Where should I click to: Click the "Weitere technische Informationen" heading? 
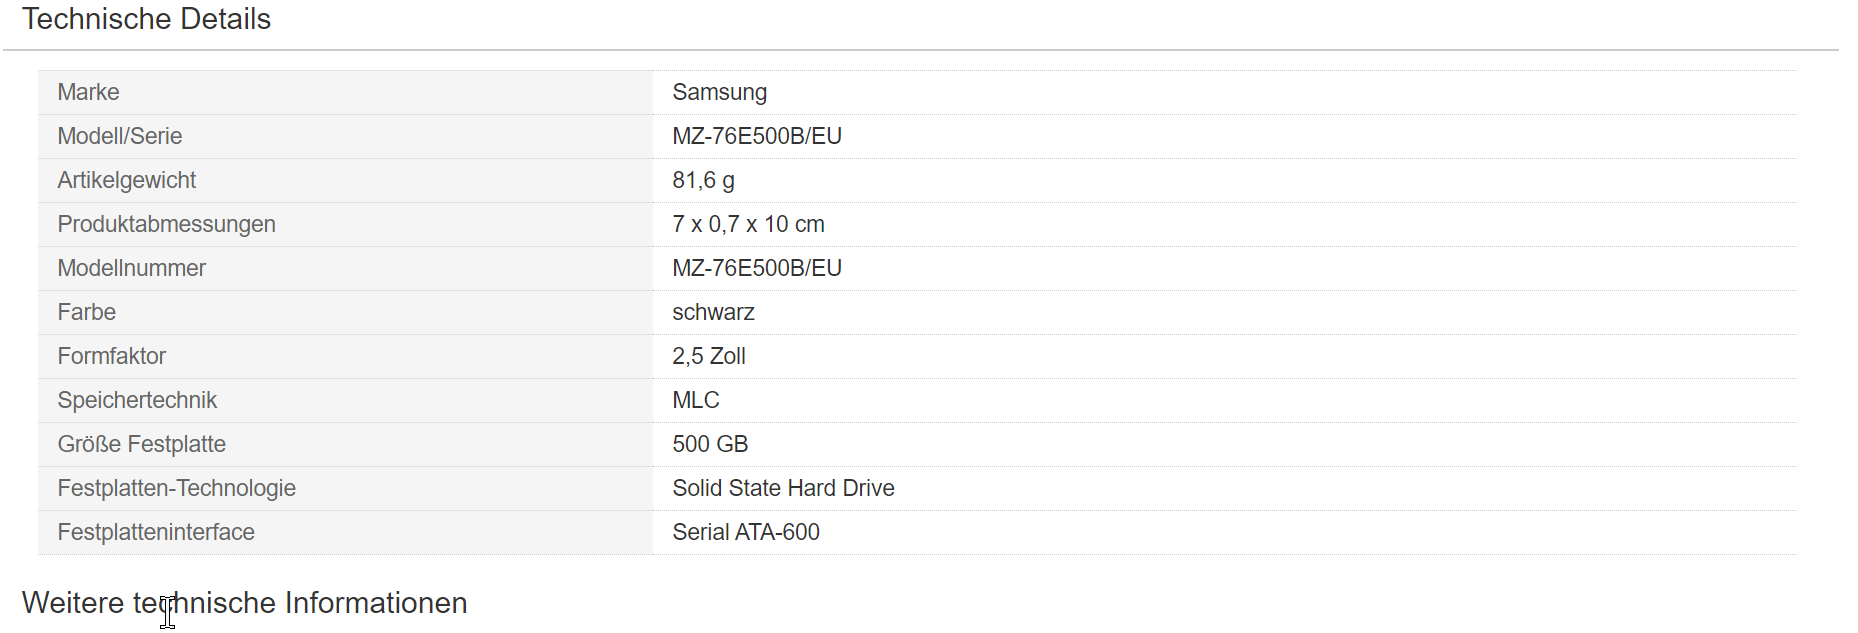pyautogui.click(x=245, y=603)
